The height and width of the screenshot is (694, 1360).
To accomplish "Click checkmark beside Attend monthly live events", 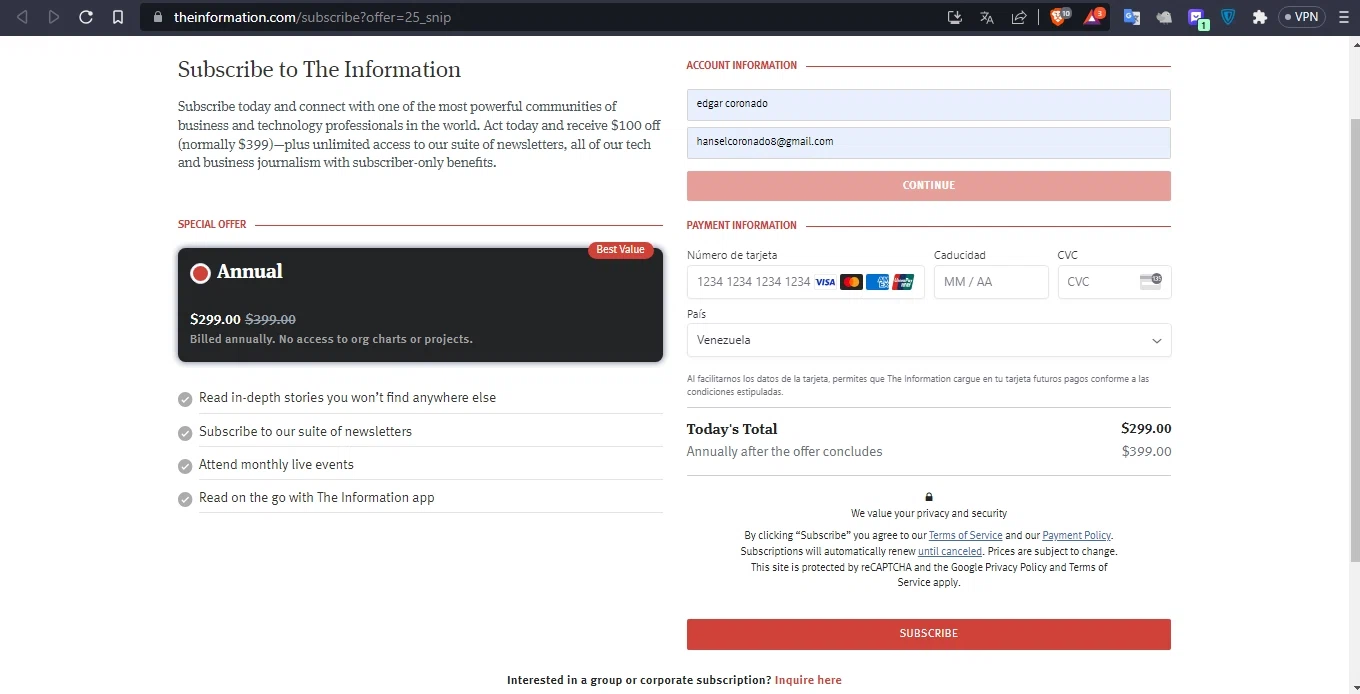I will click(185, 466).
